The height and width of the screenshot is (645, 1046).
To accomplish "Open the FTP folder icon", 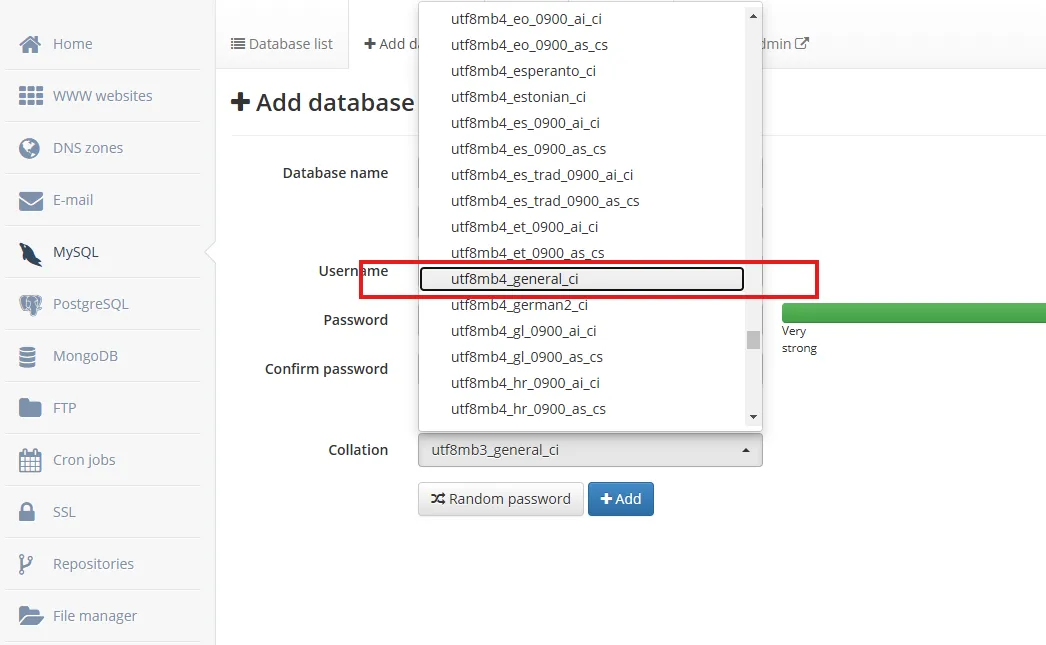I will point(31,408).
